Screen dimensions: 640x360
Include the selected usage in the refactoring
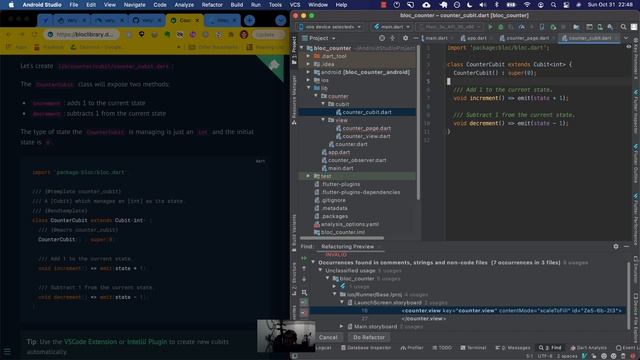tap(304, 302)
